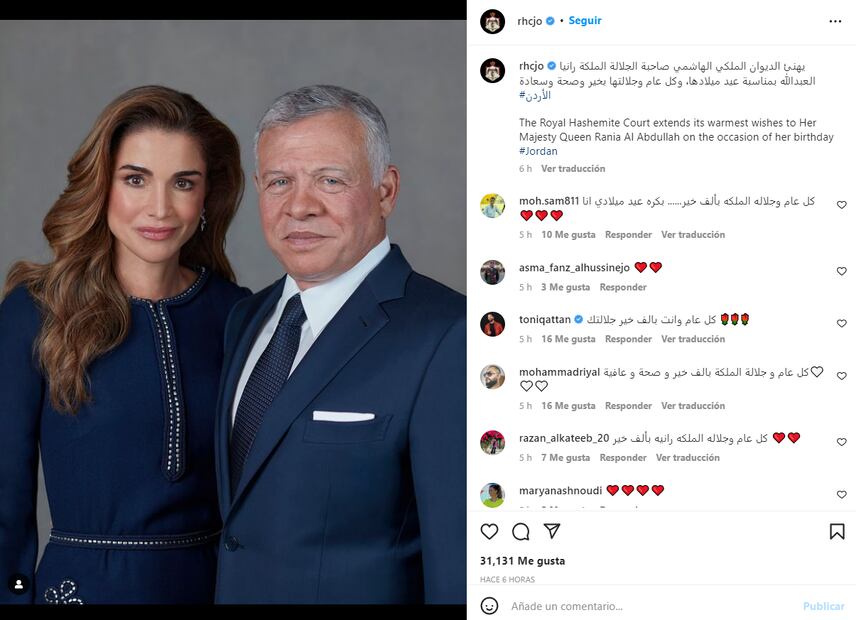This screenshot has height=620, width=856.
Task: Translate mohammadriyal's comment
Action: click(693, 406)
